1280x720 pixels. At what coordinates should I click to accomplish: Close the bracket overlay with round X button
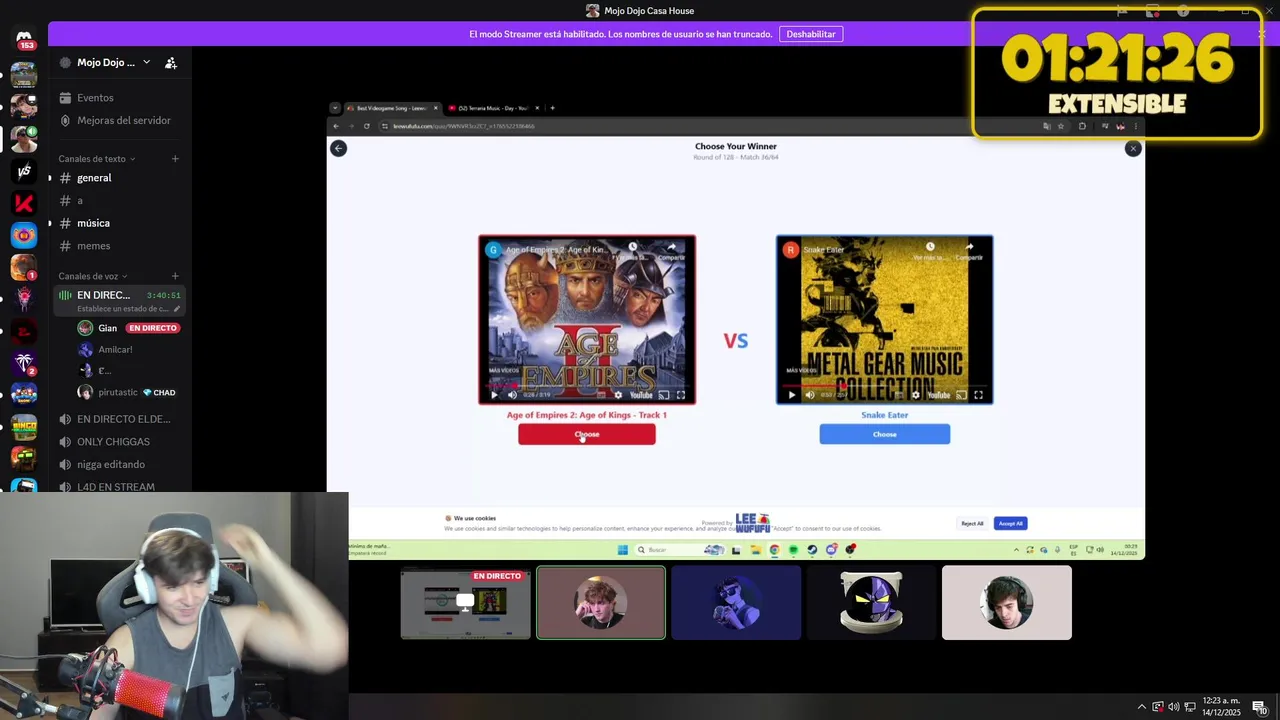1132,148
